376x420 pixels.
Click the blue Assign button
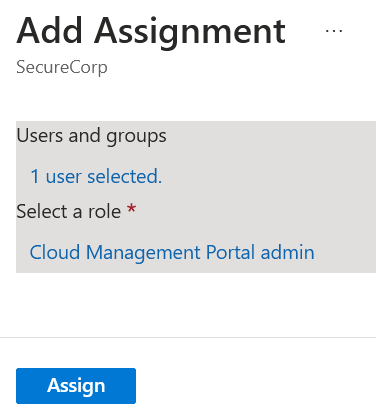[76, 386]
